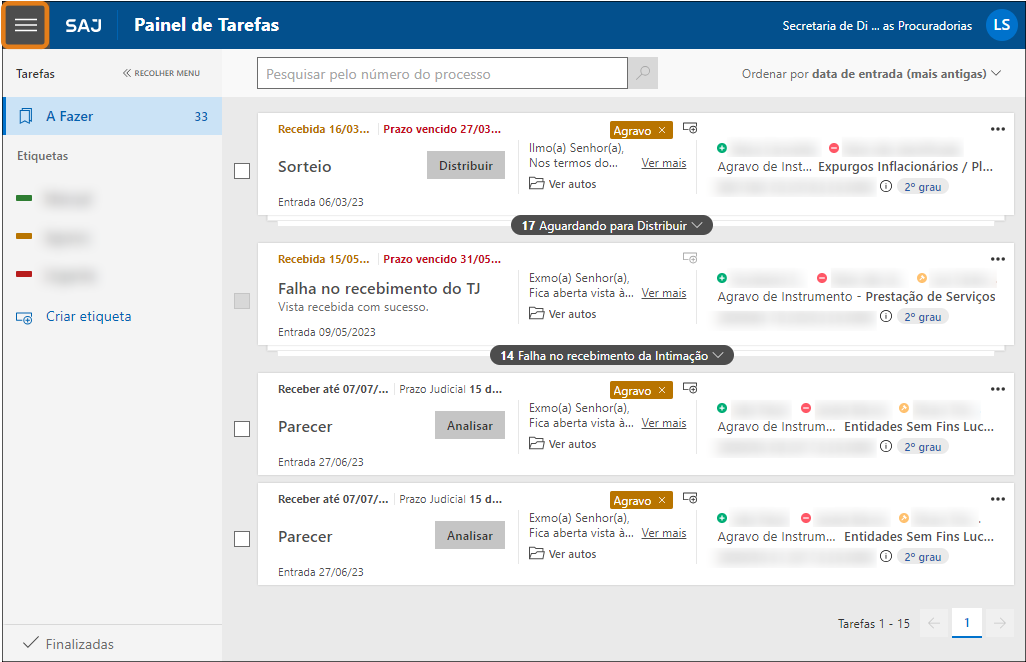
Task: Click Ver autos folder on Sorteio card
Action: click(563, 184)
